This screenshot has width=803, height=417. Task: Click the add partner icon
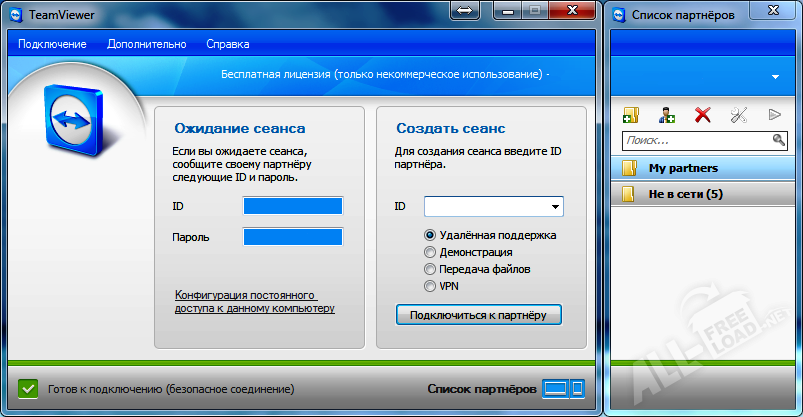[667, 115]
